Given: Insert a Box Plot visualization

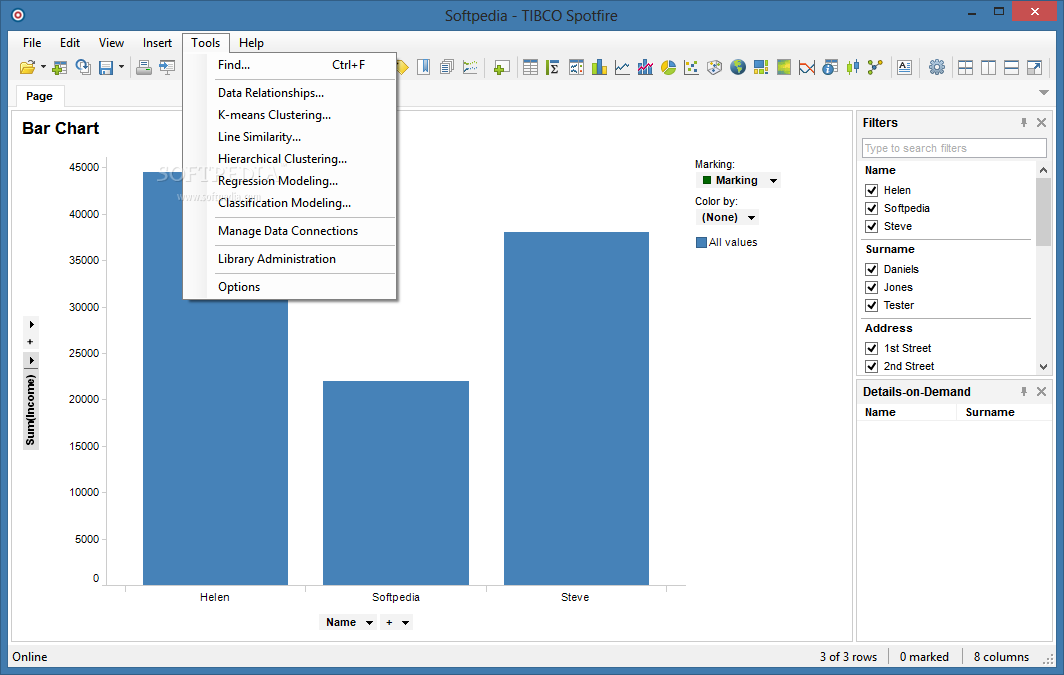Looking at the screenshot, I should (853, 67).
